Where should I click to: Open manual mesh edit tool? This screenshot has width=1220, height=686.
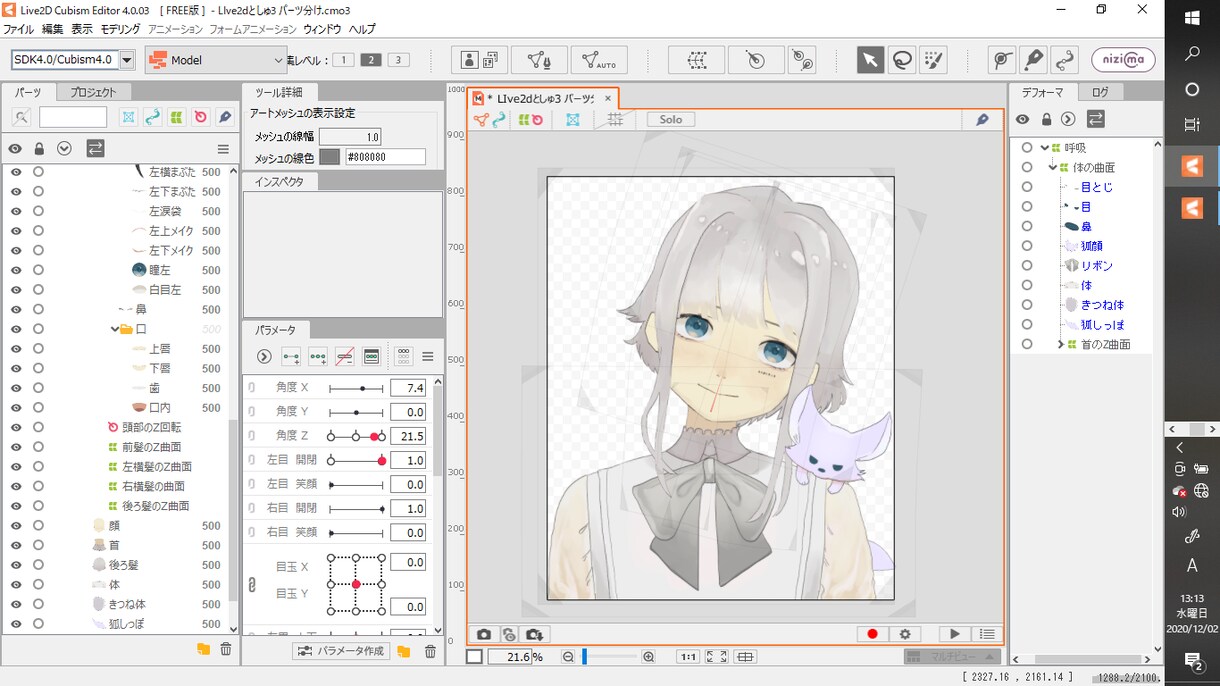539,60
